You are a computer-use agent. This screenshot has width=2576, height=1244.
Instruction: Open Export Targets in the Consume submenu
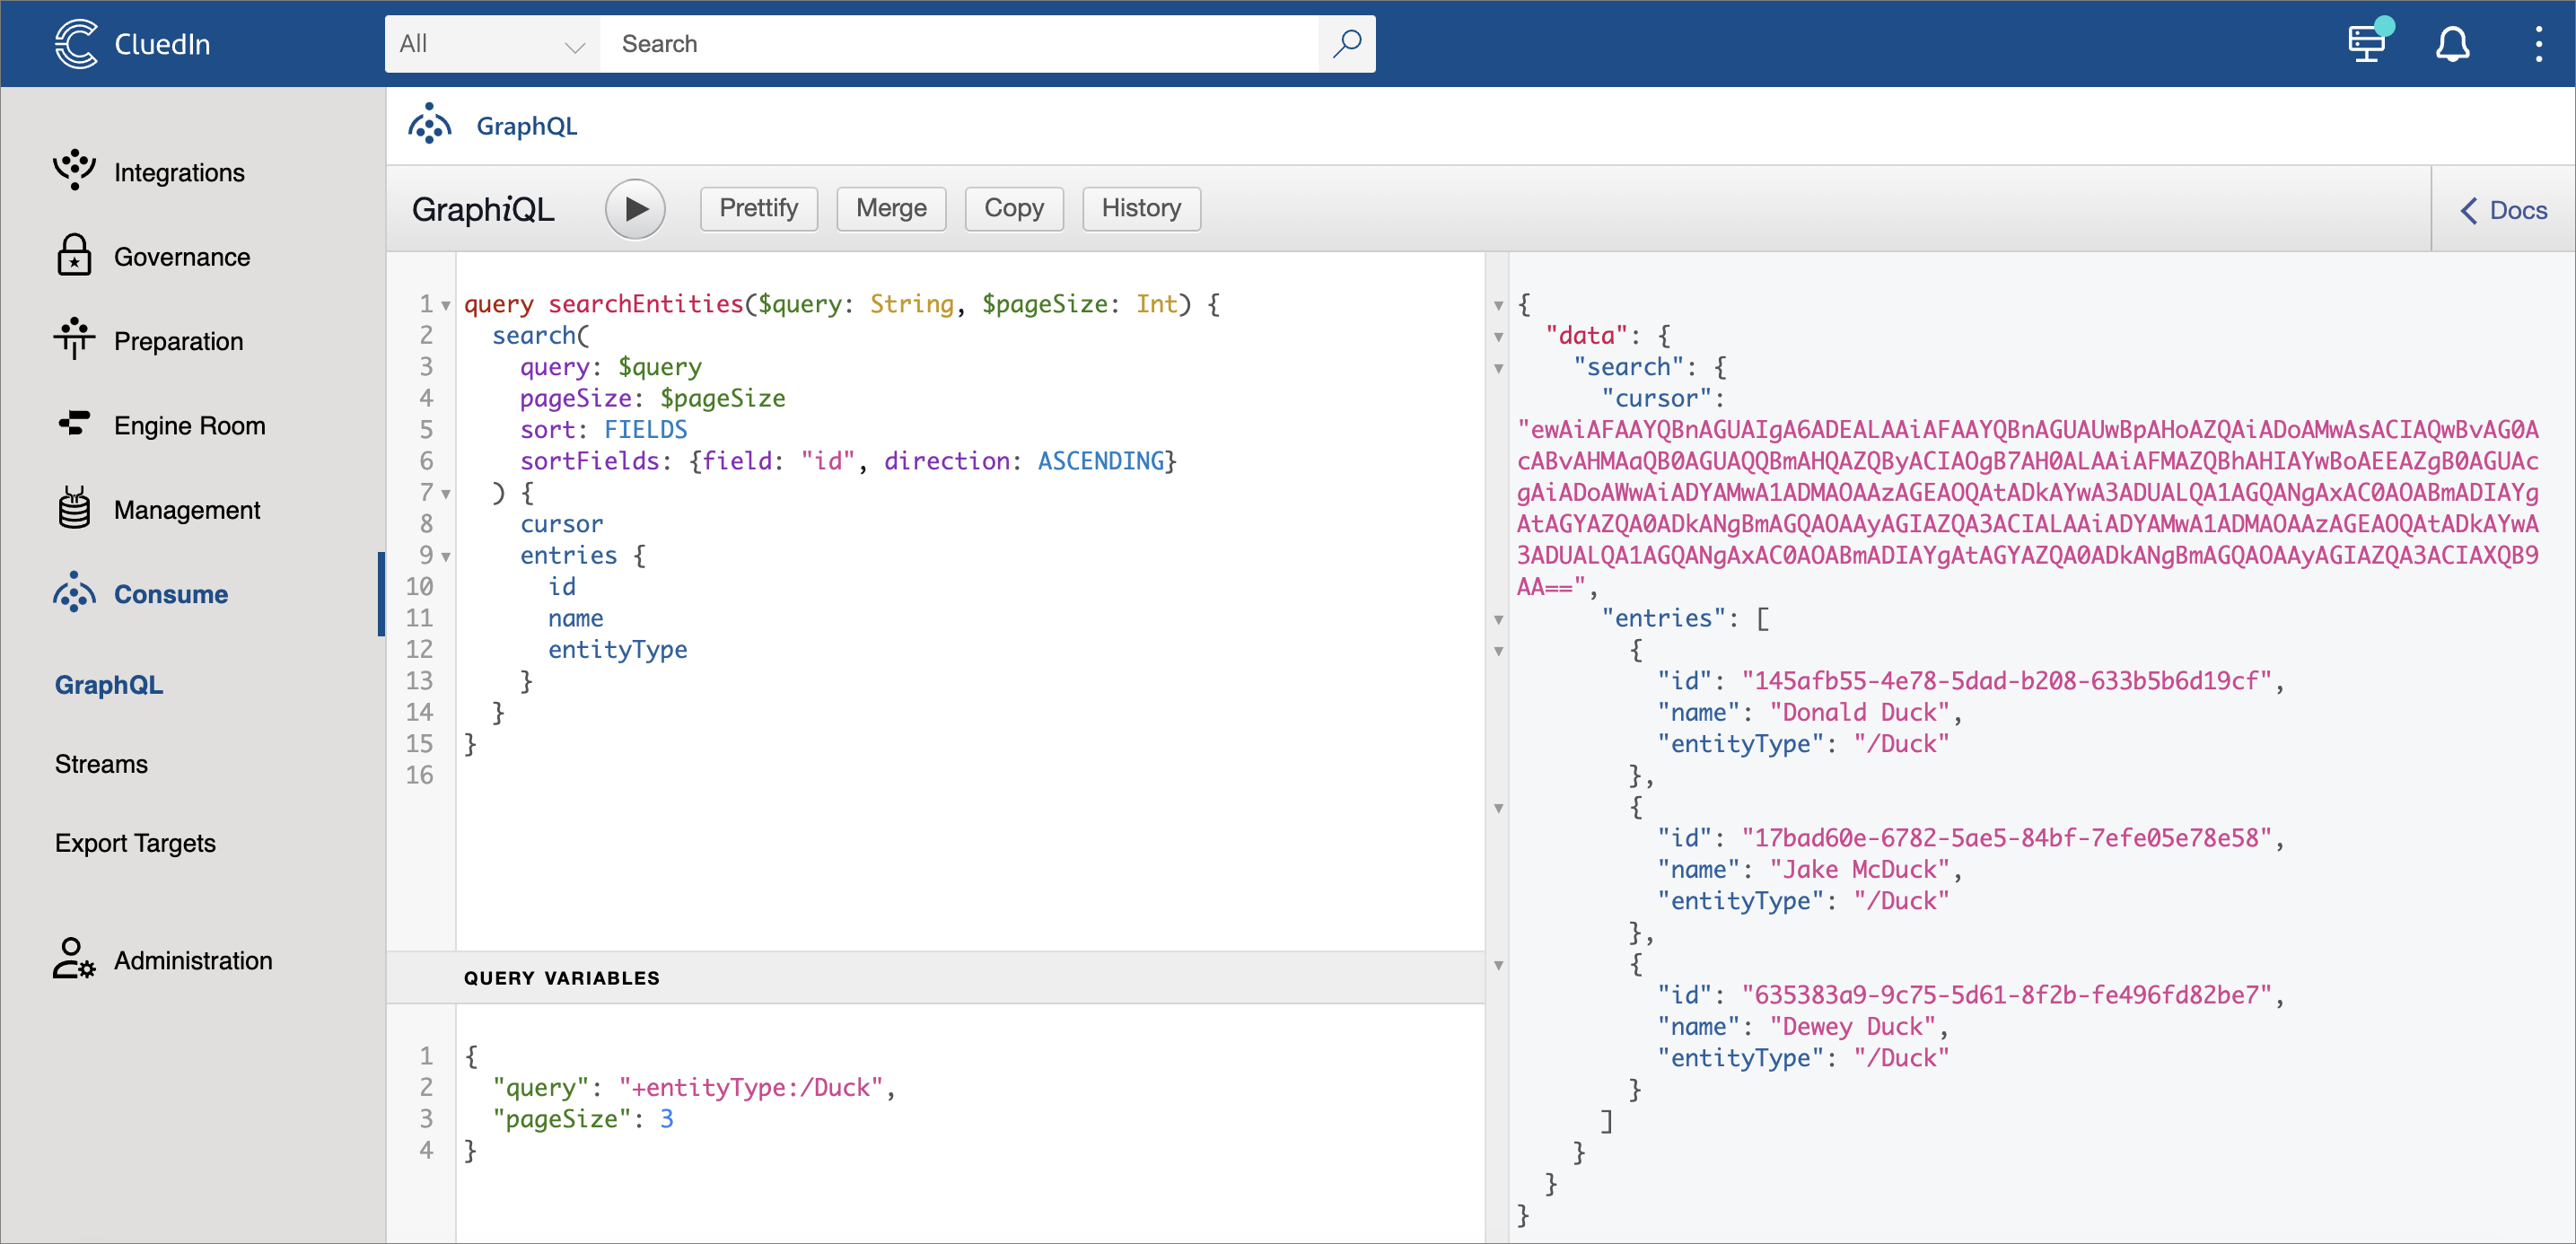click(135, 843)
